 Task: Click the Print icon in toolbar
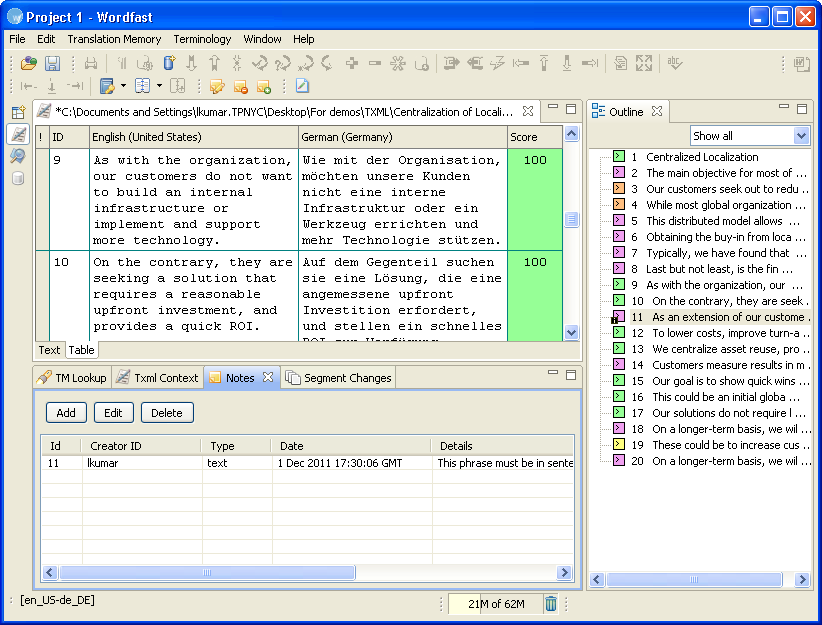click(x=91, y=63)
